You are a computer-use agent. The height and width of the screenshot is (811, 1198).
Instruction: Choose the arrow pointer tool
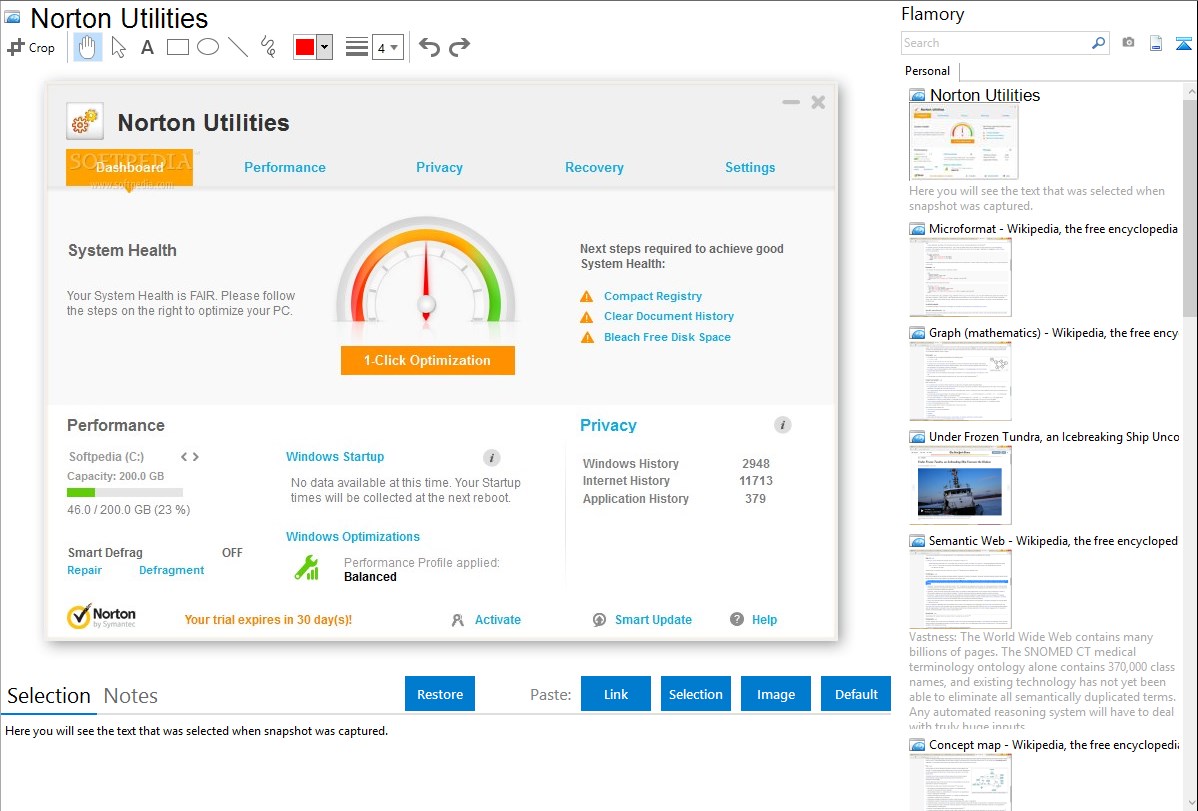(x=118, y=47)
